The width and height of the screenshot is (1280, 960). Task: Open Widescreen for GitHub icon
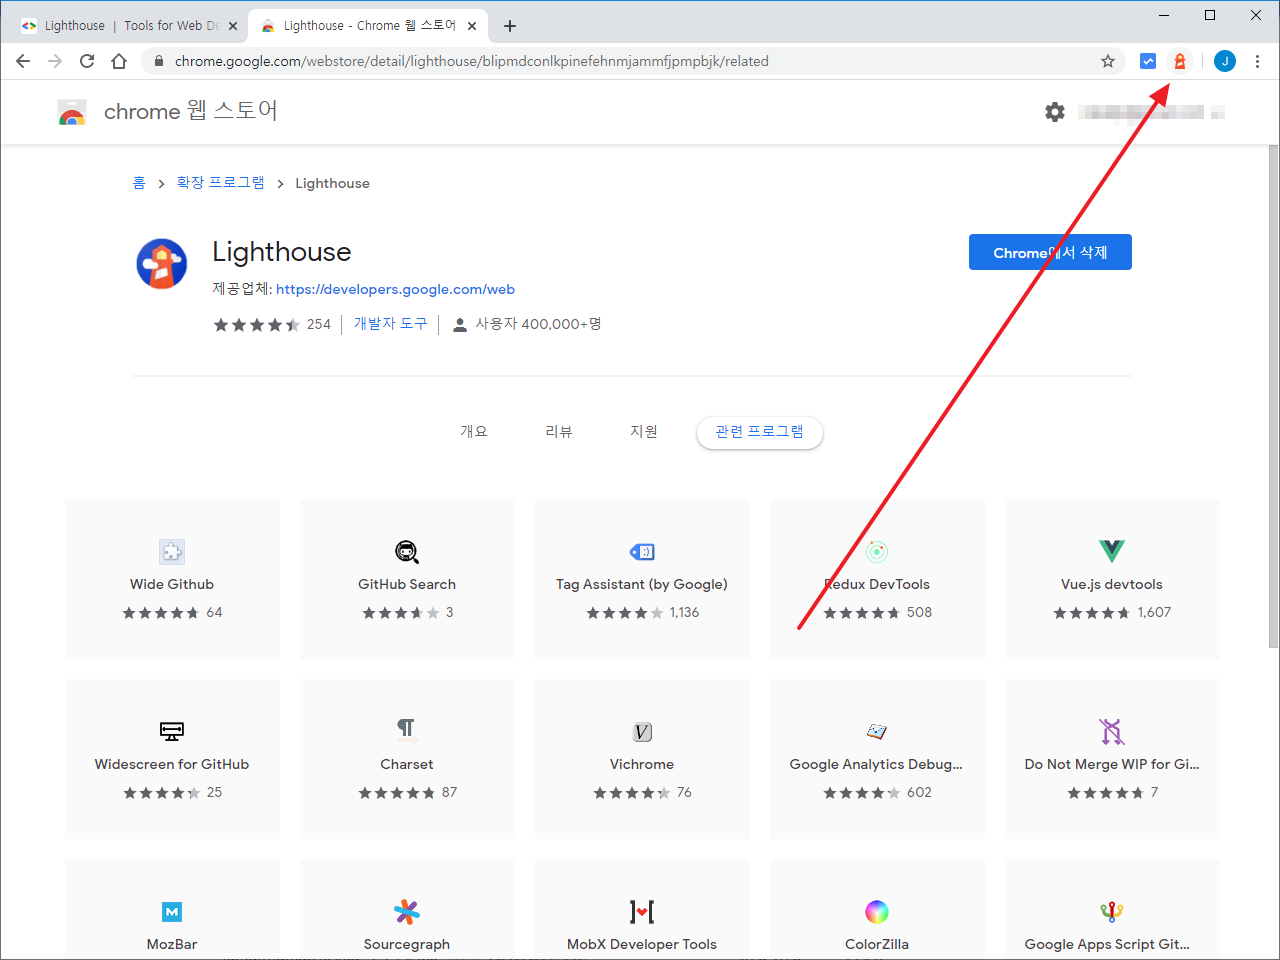click(x=172, y=731)
